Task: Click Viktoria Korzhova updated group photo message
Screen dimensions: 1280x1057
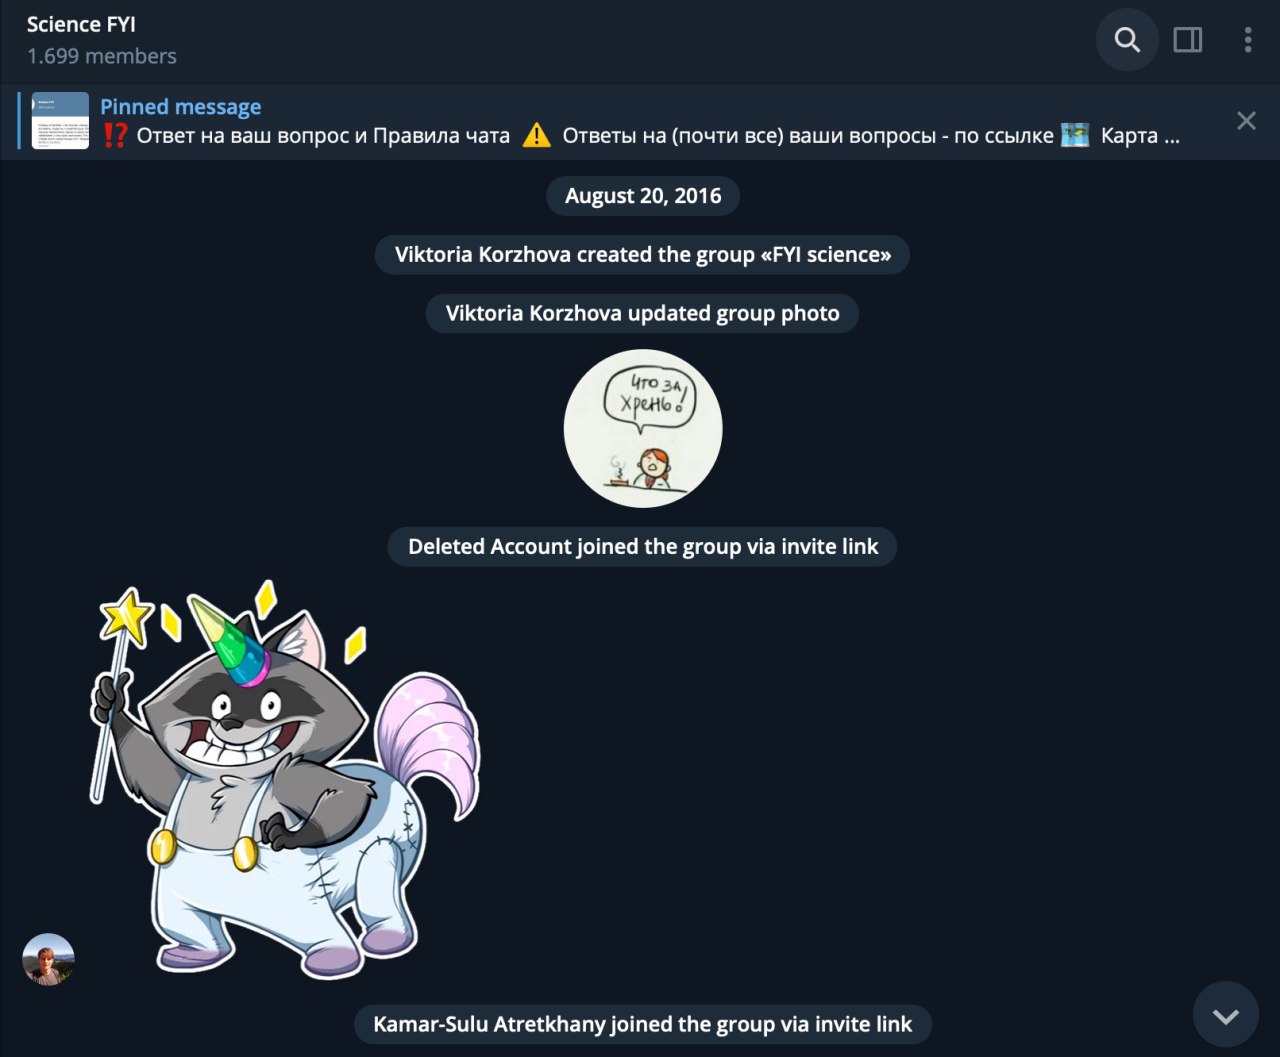Action: click(642, 313)
